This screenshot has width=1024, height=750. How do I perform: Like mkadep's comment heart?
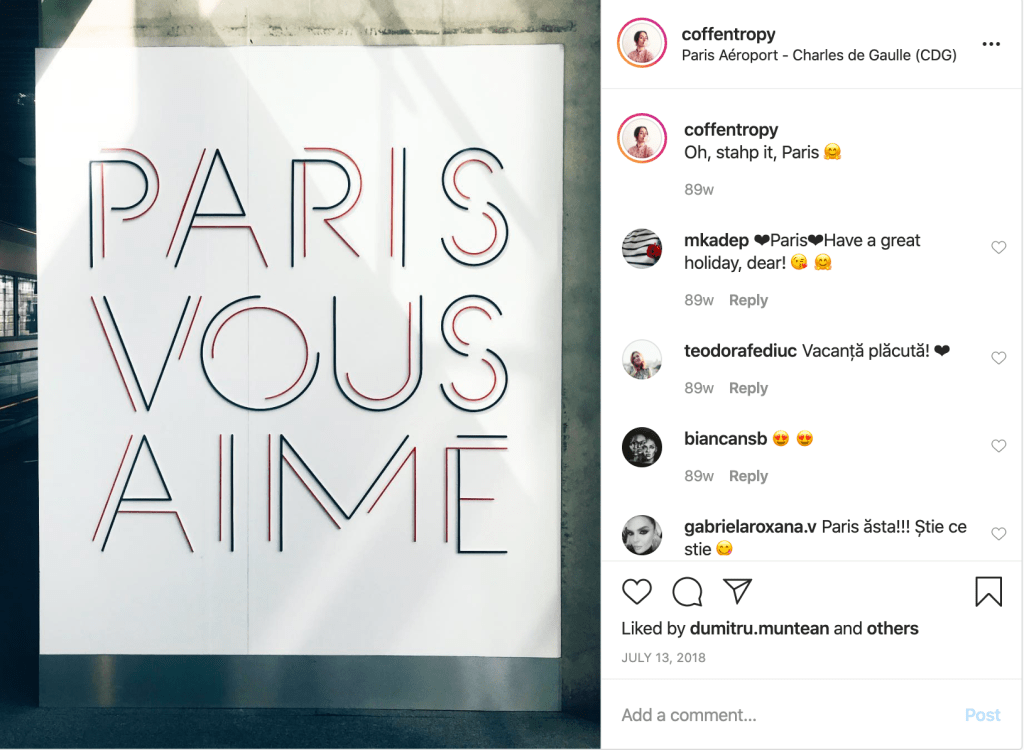[999, 247]
